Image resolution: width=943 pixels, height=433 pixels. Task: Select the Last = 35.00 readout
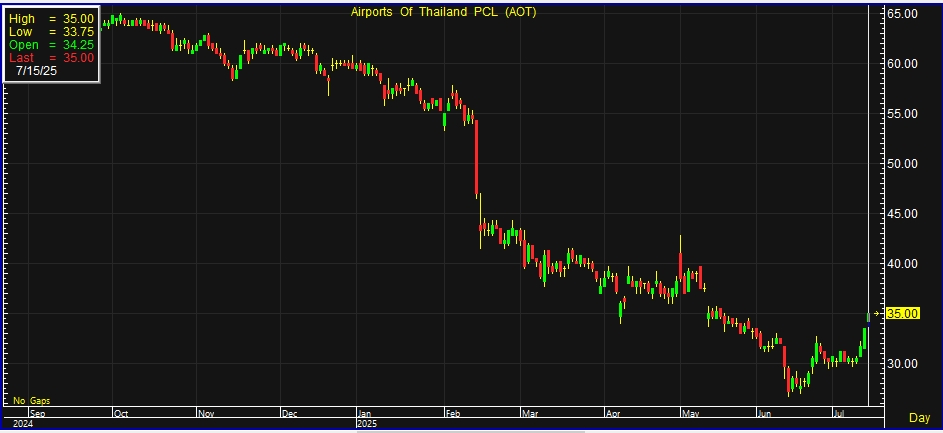51,58
